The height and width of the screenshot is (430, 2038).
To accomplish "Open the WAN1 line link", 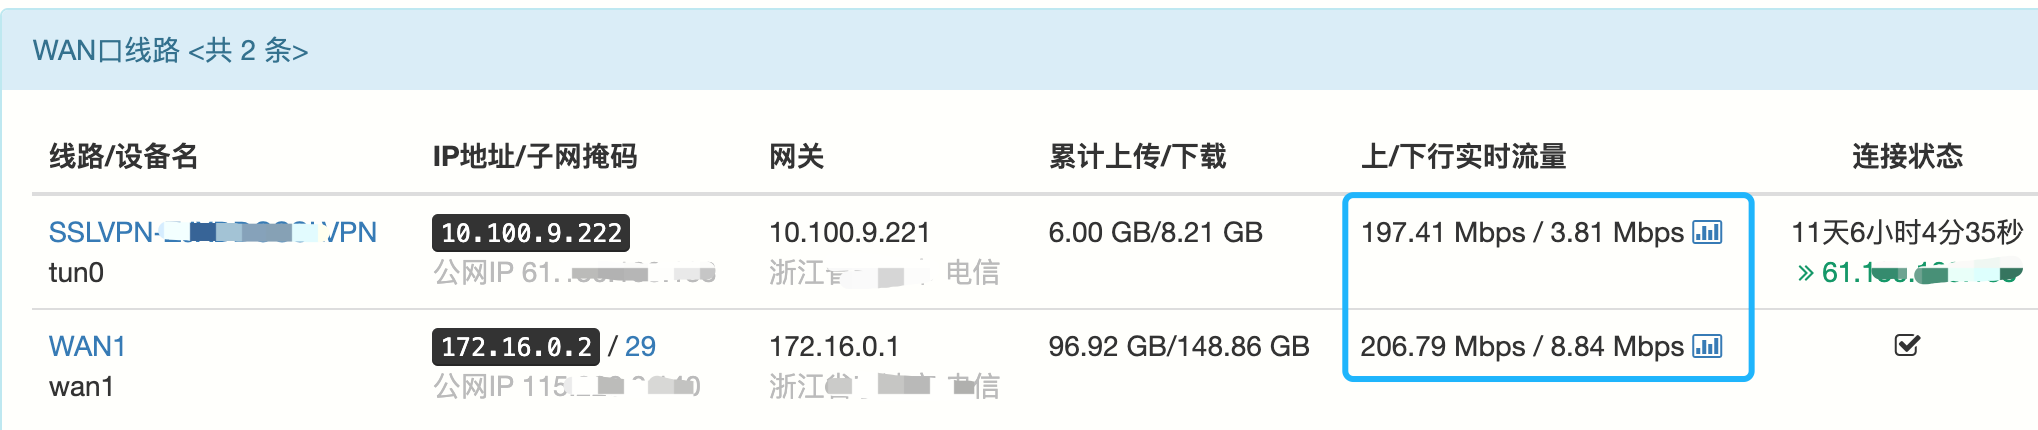I will pos(87,347).
